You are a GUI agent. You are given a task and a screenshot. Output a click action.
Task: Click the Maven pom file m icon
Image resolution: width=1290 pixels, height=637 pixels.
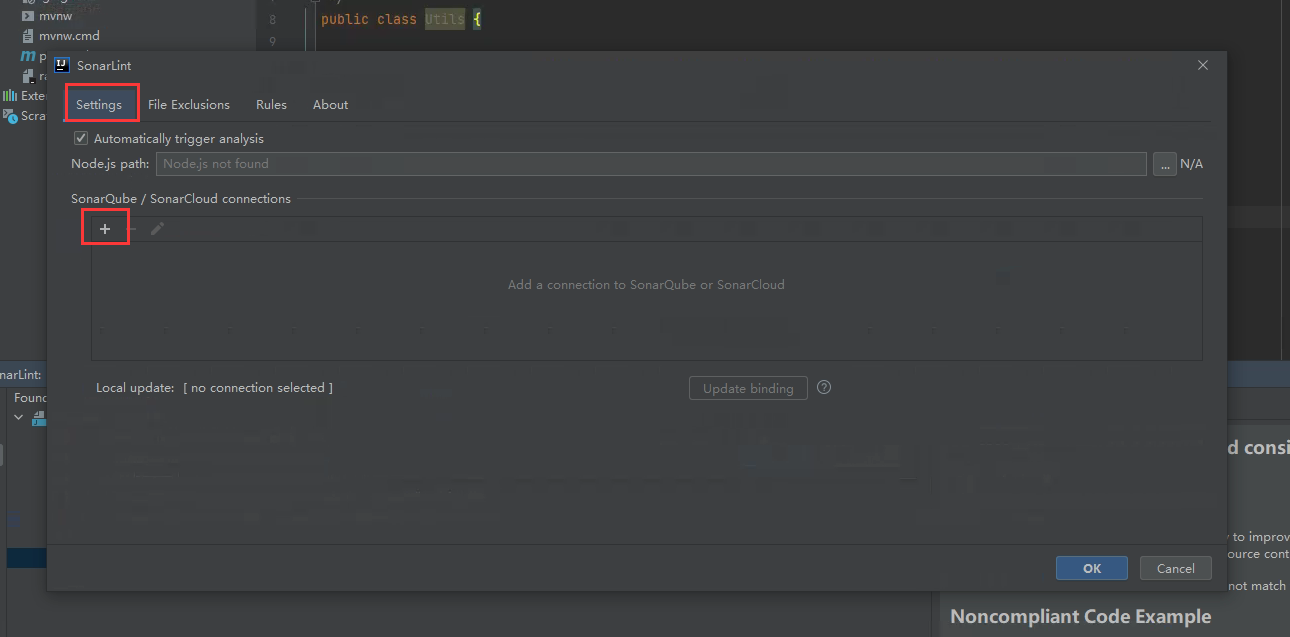click(x=28, y=56)
